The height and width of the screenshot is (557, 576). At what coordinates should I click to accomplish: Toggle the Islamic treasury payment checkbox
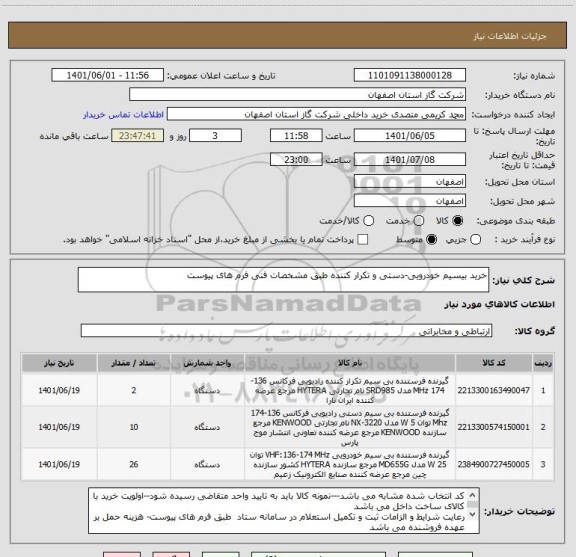pyautogui.click(x=363, y=240)
